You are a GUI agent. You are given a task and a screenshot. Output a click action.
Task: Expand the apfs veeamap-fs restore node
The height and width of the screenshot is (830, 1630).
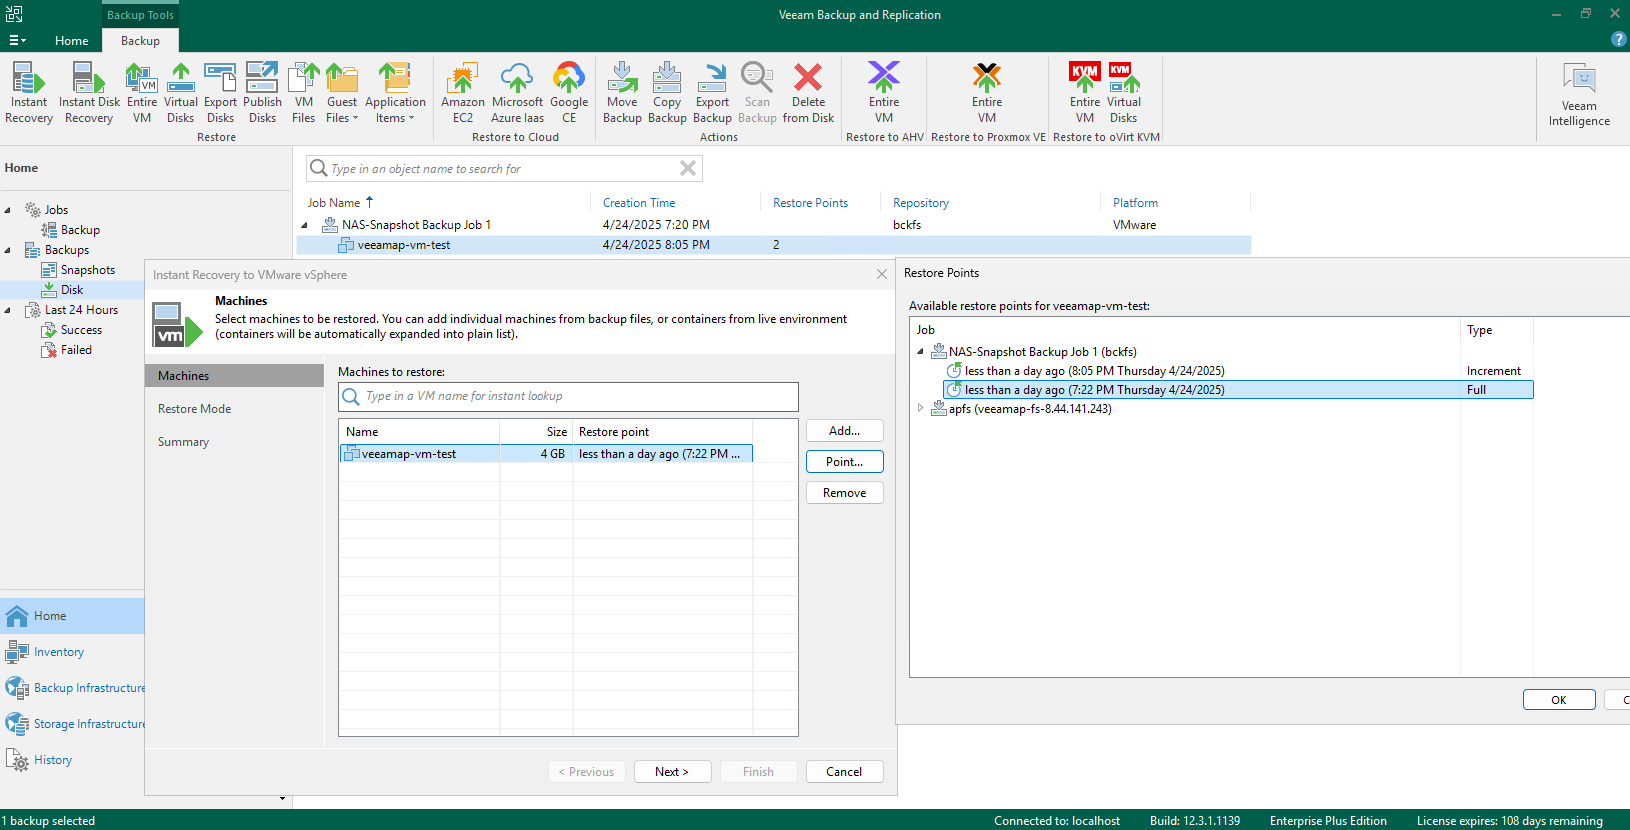click(920, 408)
